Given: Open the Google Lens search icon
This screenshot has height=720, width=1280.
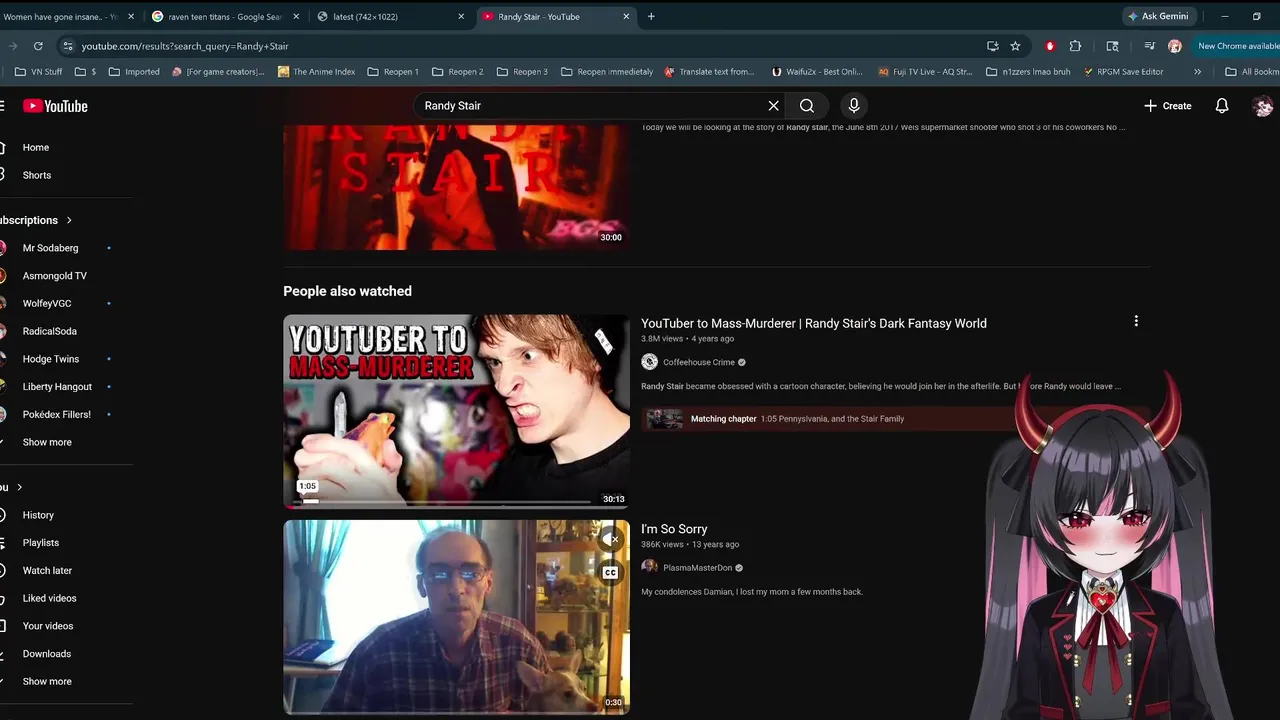Looking at the screenshot, I should click(x=1112, y=46).
